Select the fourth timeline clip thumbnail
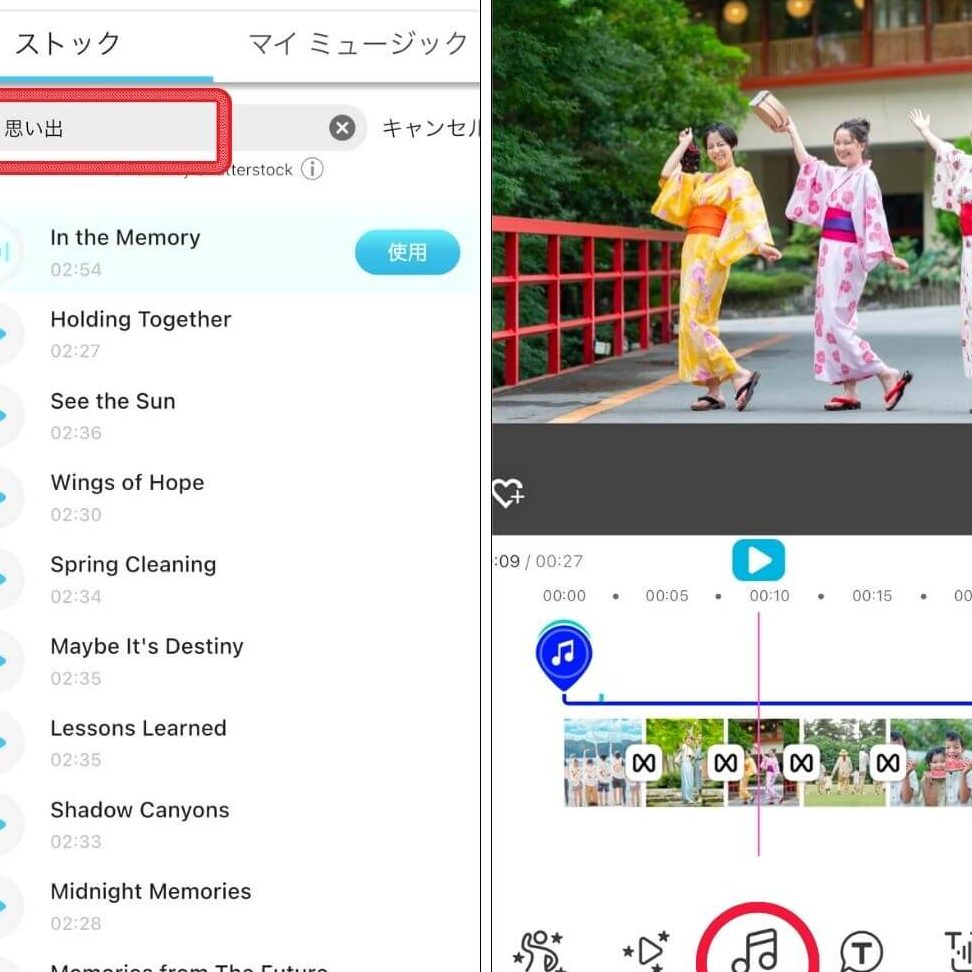The height and width of the screenshot is (972, 972). click(x=846, y=762)
